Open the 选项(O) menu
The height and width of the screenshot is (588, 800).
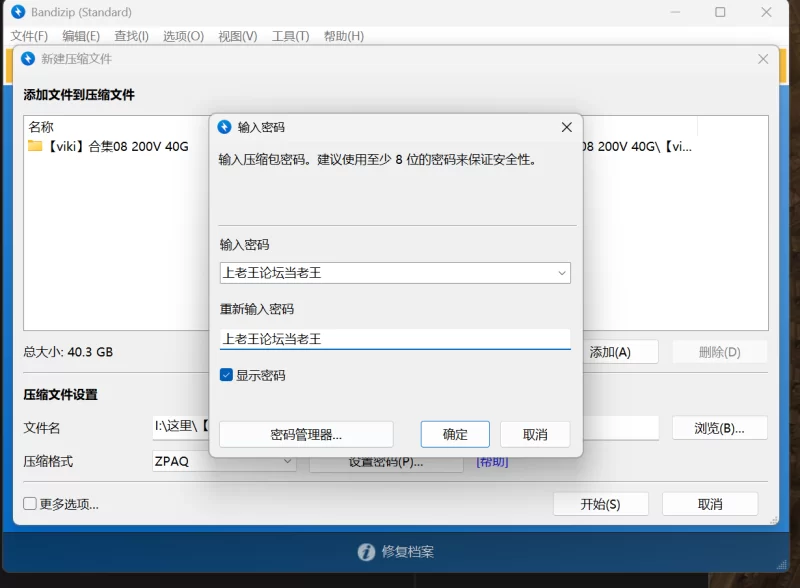click(x=183, y=36)
